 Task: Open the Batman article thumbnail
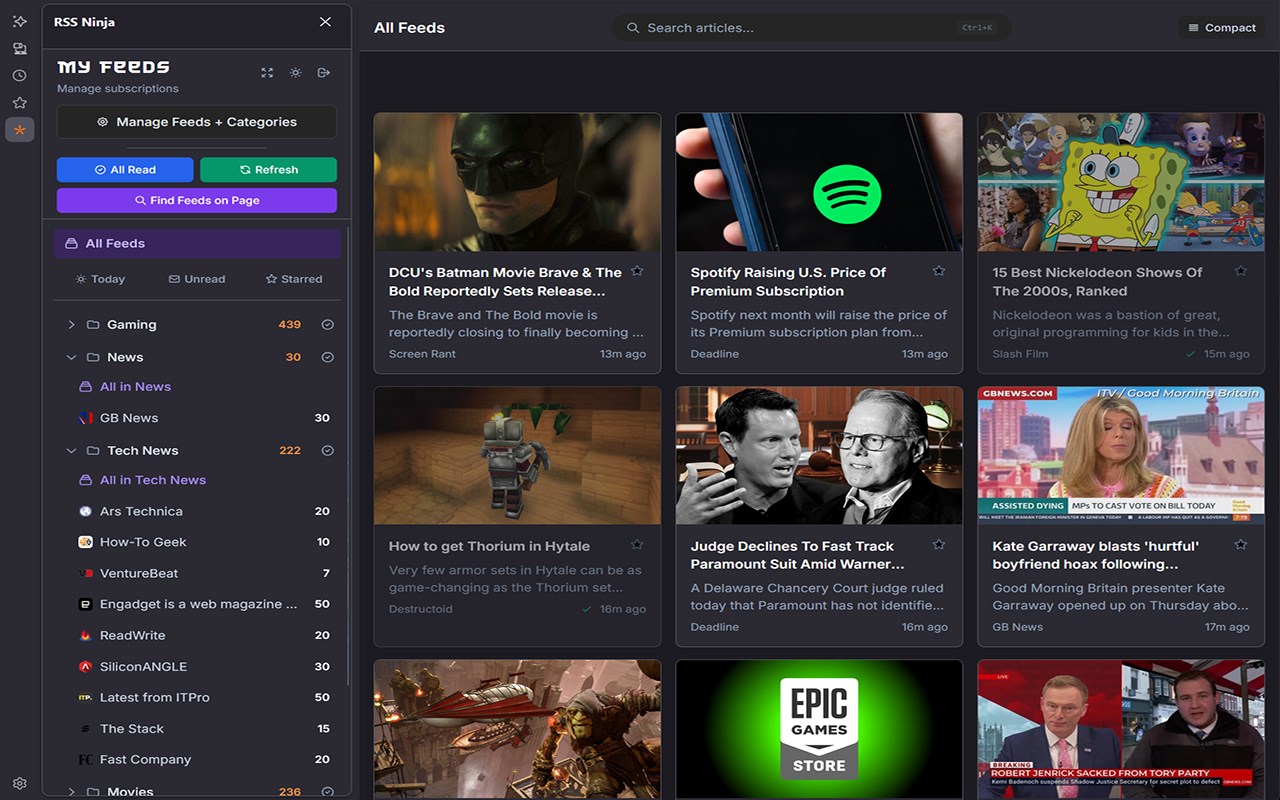click(517, 182)
